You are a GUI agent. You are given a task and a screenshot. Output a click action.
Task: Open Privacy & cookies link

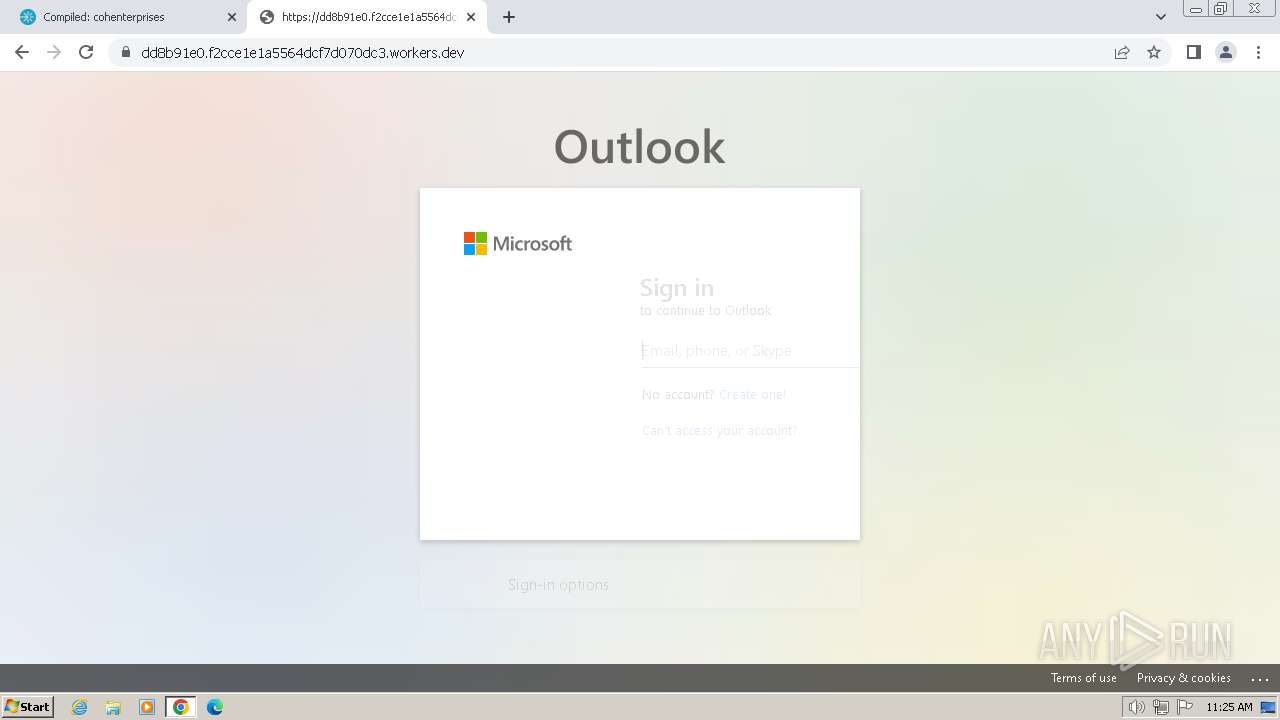point(1183,678)
